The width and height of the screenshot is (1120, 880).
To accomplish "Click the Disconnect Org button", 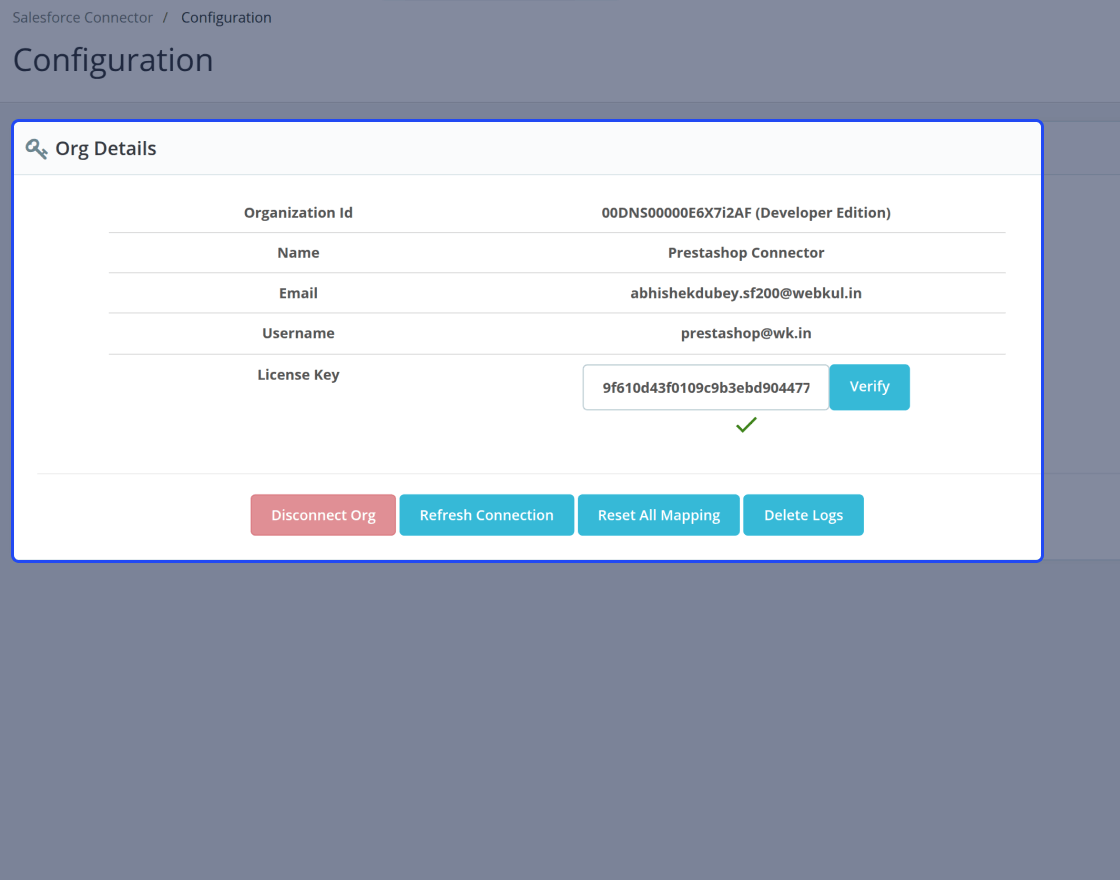I will point(323,515).
